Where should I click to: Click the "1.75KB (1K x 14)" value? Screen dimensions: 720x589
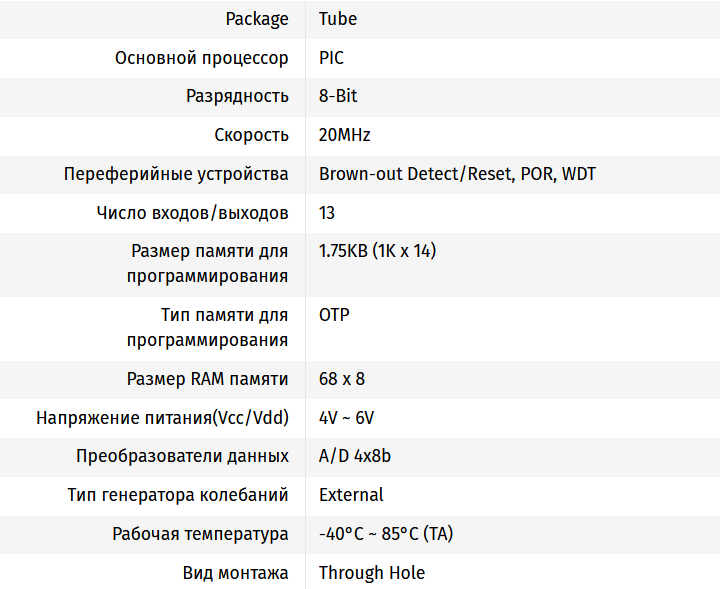tap(377, 251)
